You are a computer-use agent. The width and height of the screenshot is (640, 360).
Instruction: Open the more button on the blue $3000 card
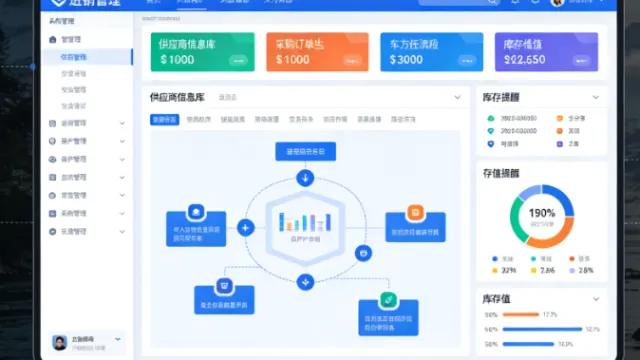pos(467,60)
